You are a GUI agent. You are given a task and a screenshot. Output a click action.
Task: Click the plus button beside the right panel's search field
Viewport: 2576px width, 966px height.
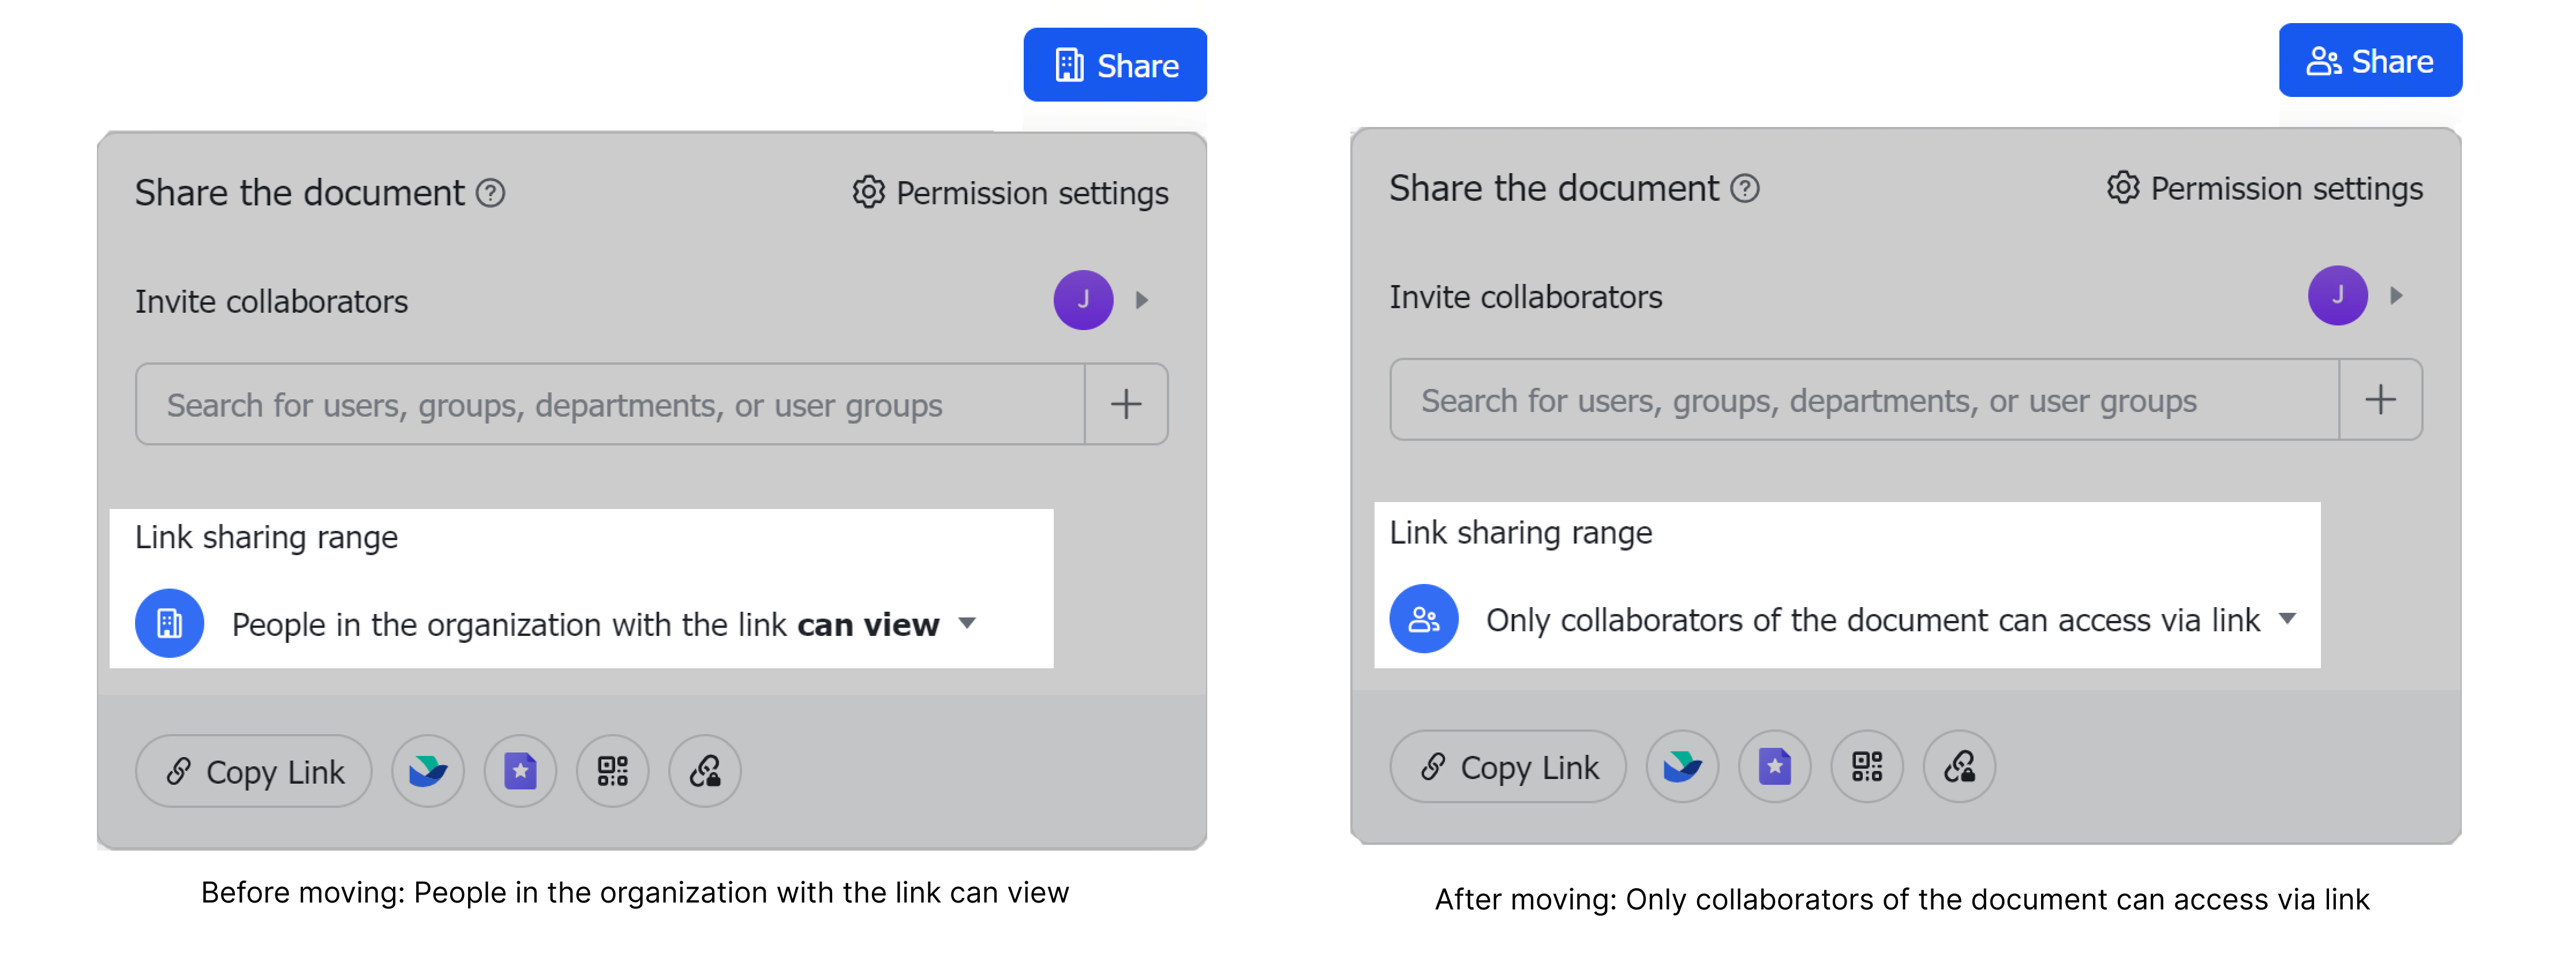point(2380,400)
